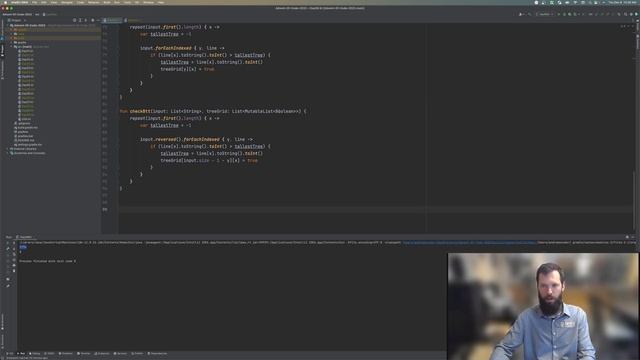
Task: Rerun the program in Run panel
Action: pyautogui.click(x=8, y=243)
